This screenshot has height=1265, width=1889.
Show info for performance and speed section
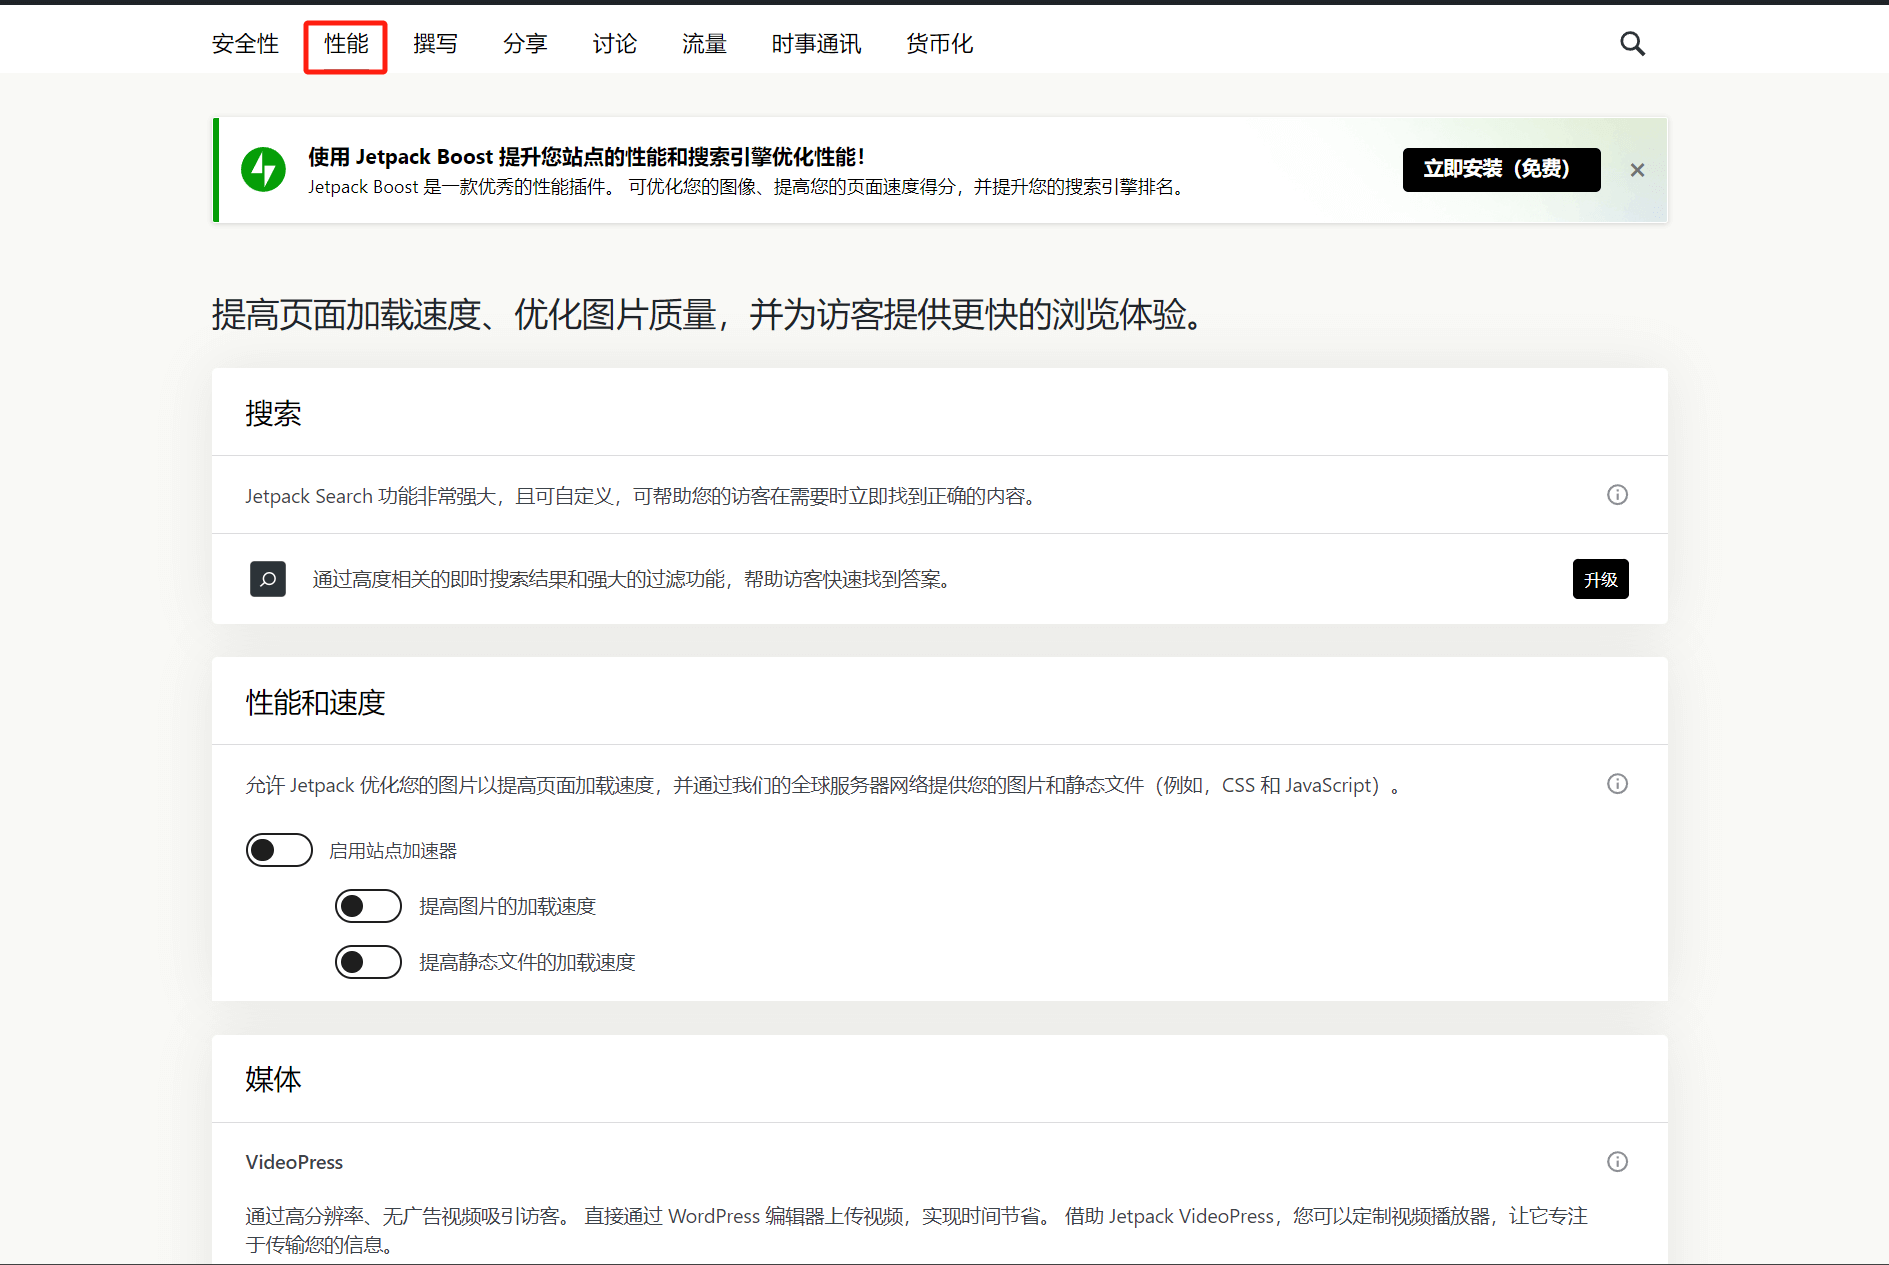tap(1617, 784)
